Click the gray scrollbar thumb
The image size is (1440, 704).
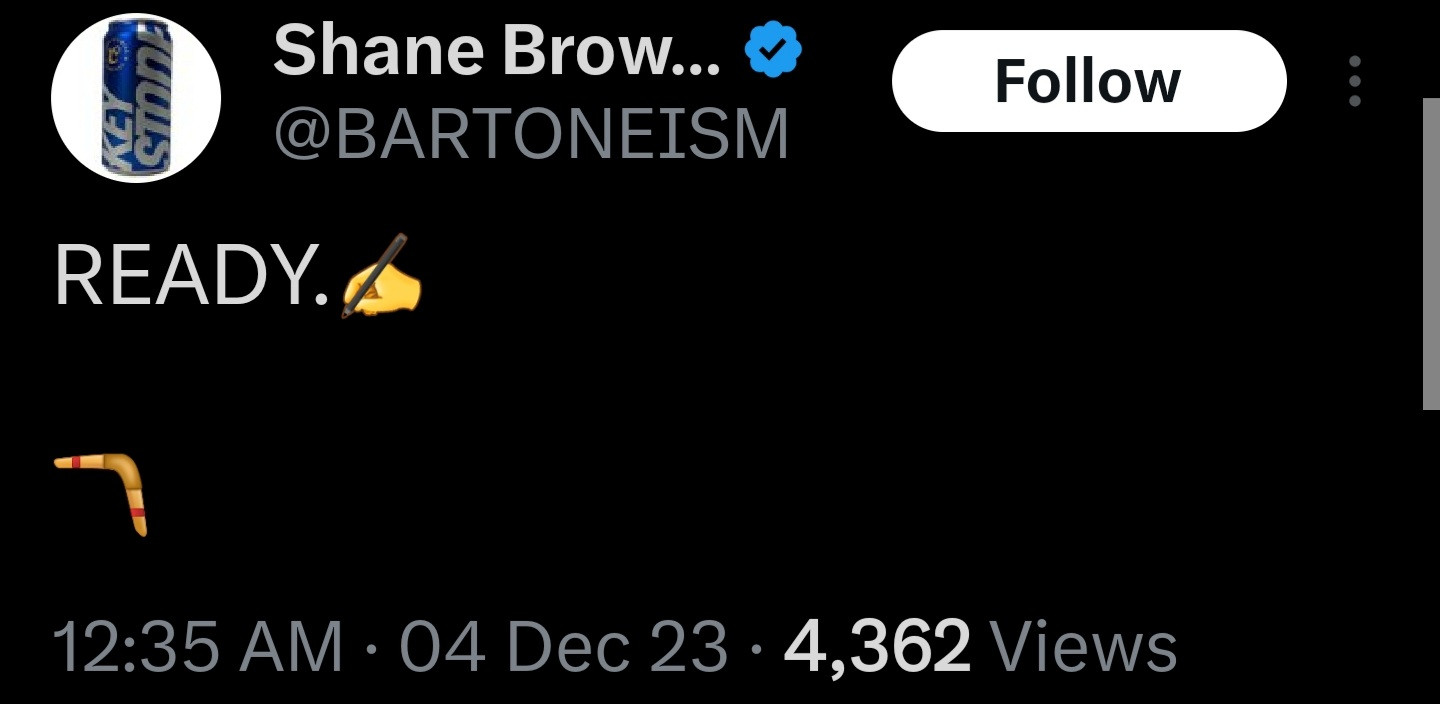1431,254
